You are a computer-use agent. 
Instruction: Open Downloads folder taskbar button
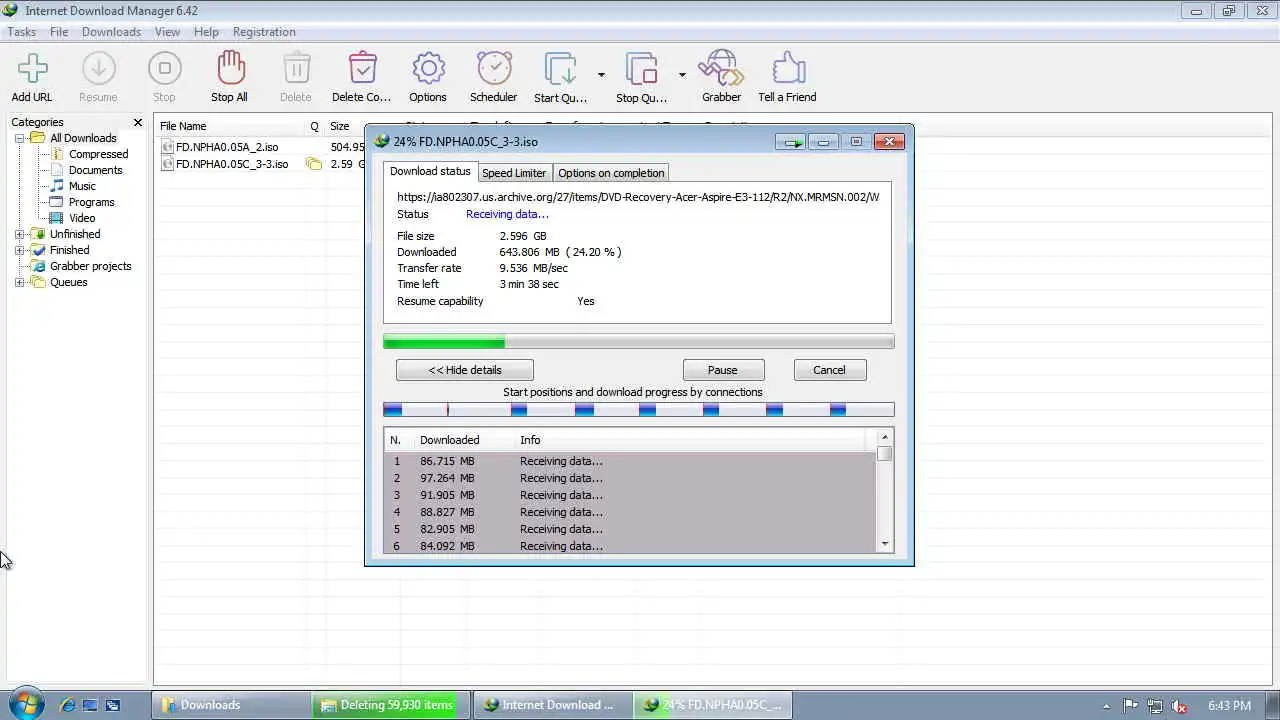(x=231, y=705)
